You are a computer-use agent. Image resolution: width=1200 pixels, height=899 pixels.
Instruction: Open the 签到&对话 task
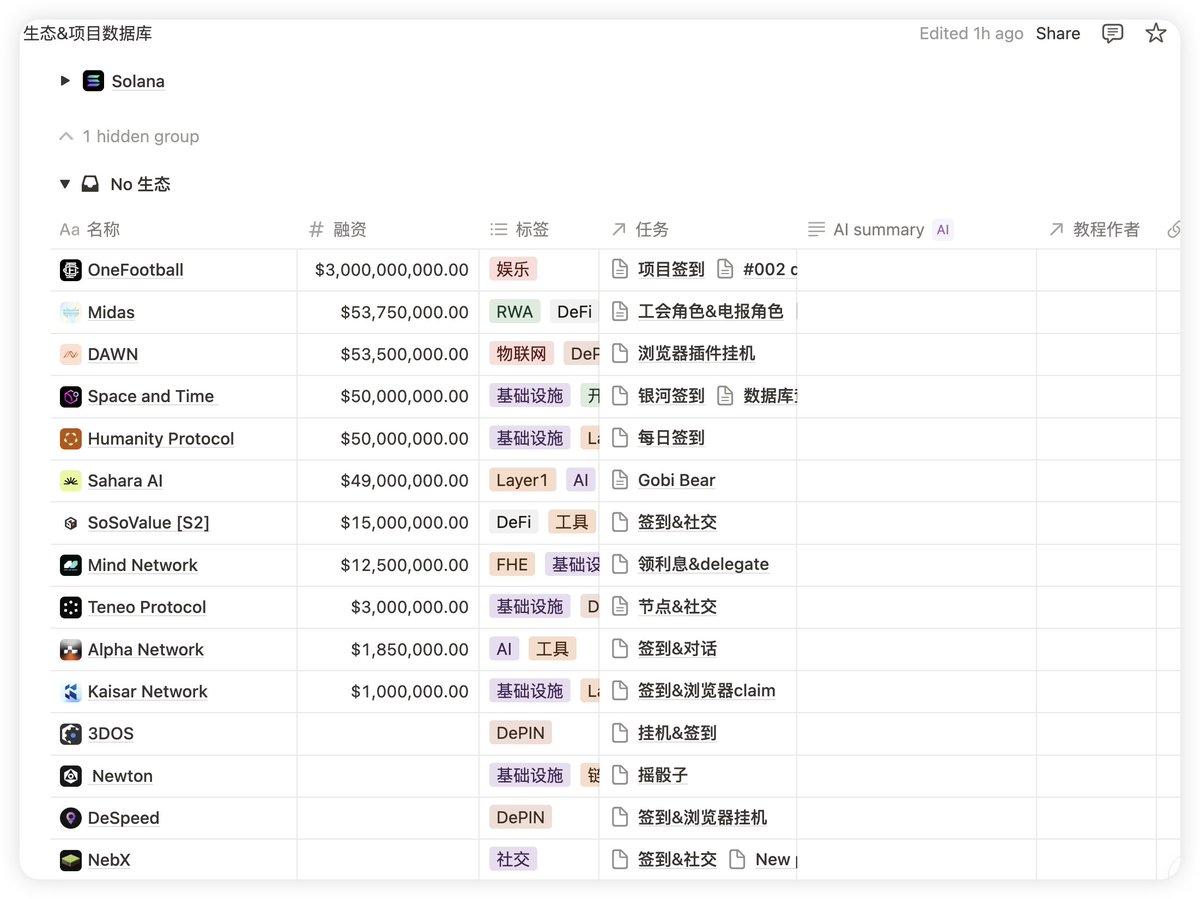(x=677, y=648)
